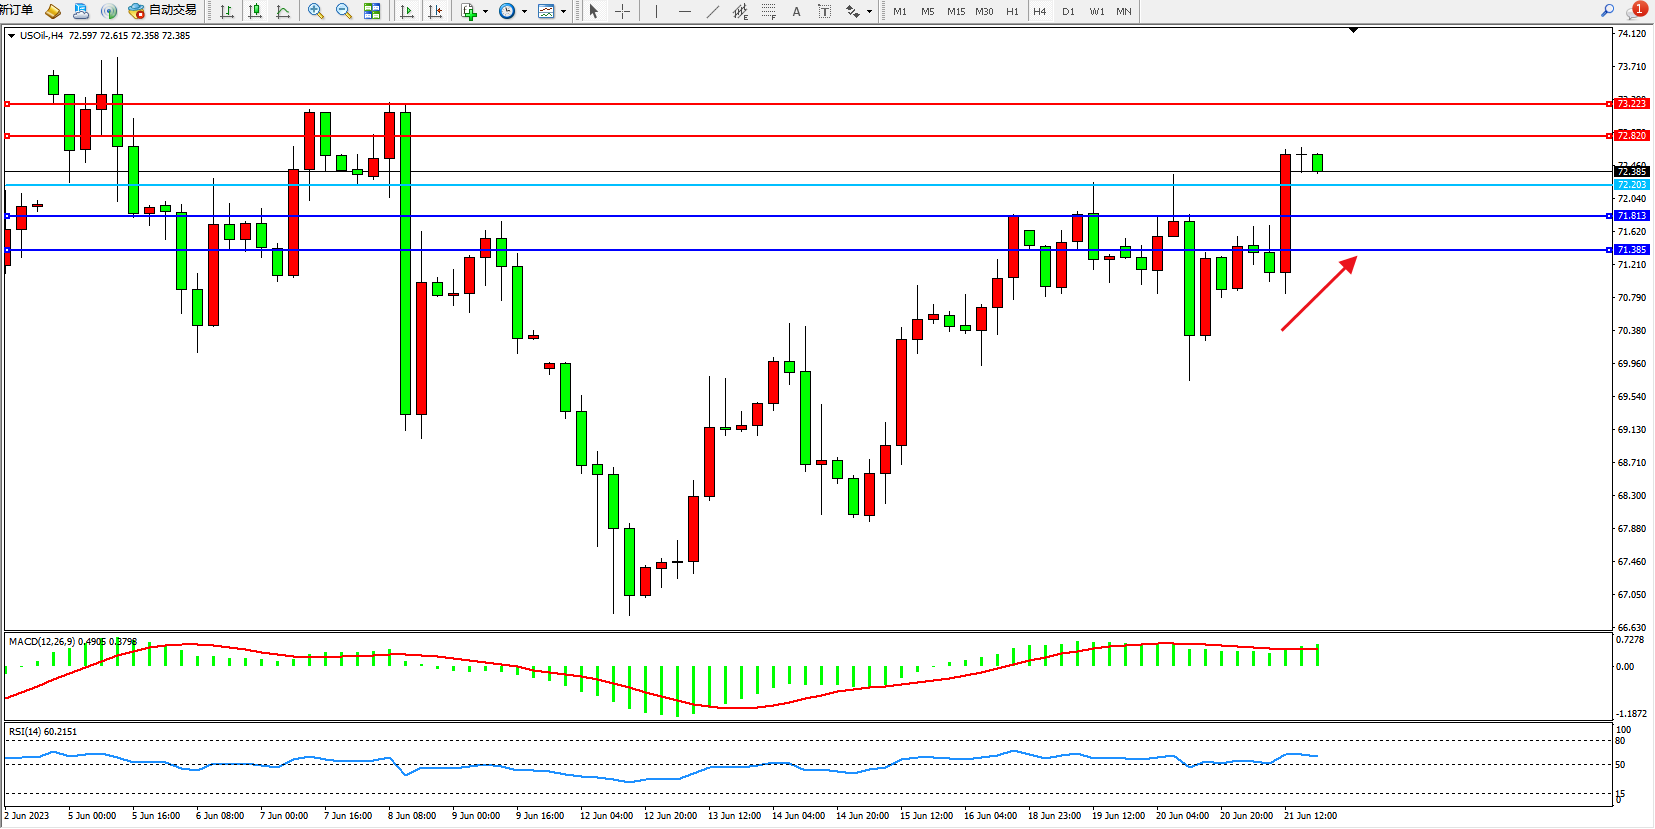The width and height of the screenshot is (1655, 829).
Task: Switch to the D1 timeframe
Action: click(1068, 11)
